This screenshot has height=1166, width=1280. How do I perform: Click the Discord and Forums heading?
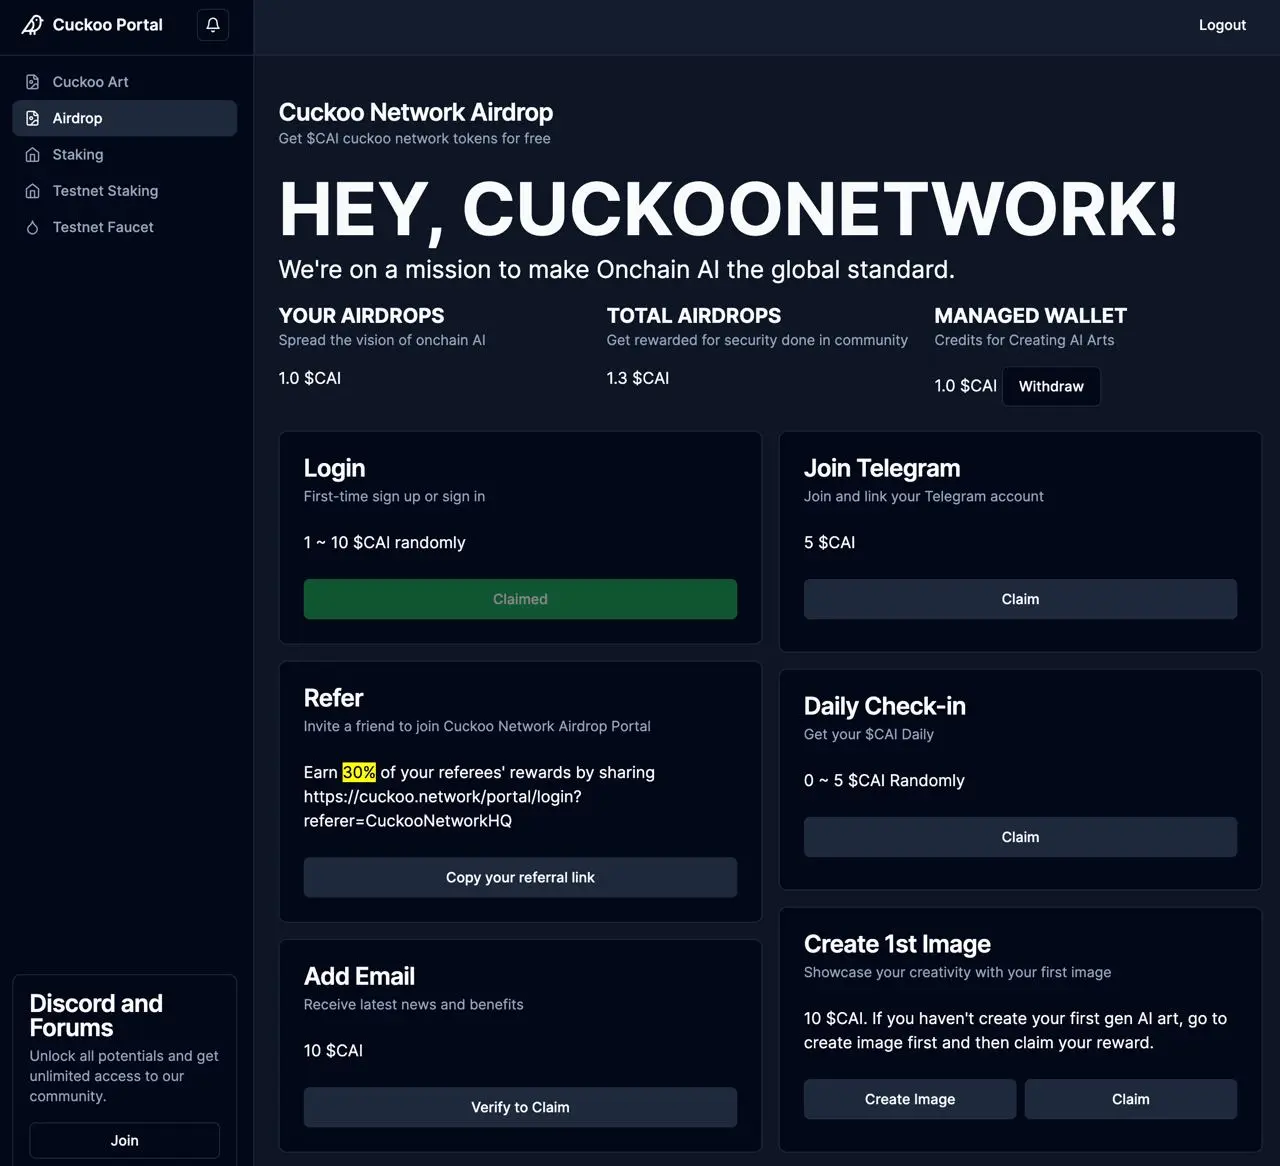coord(96,1016)
